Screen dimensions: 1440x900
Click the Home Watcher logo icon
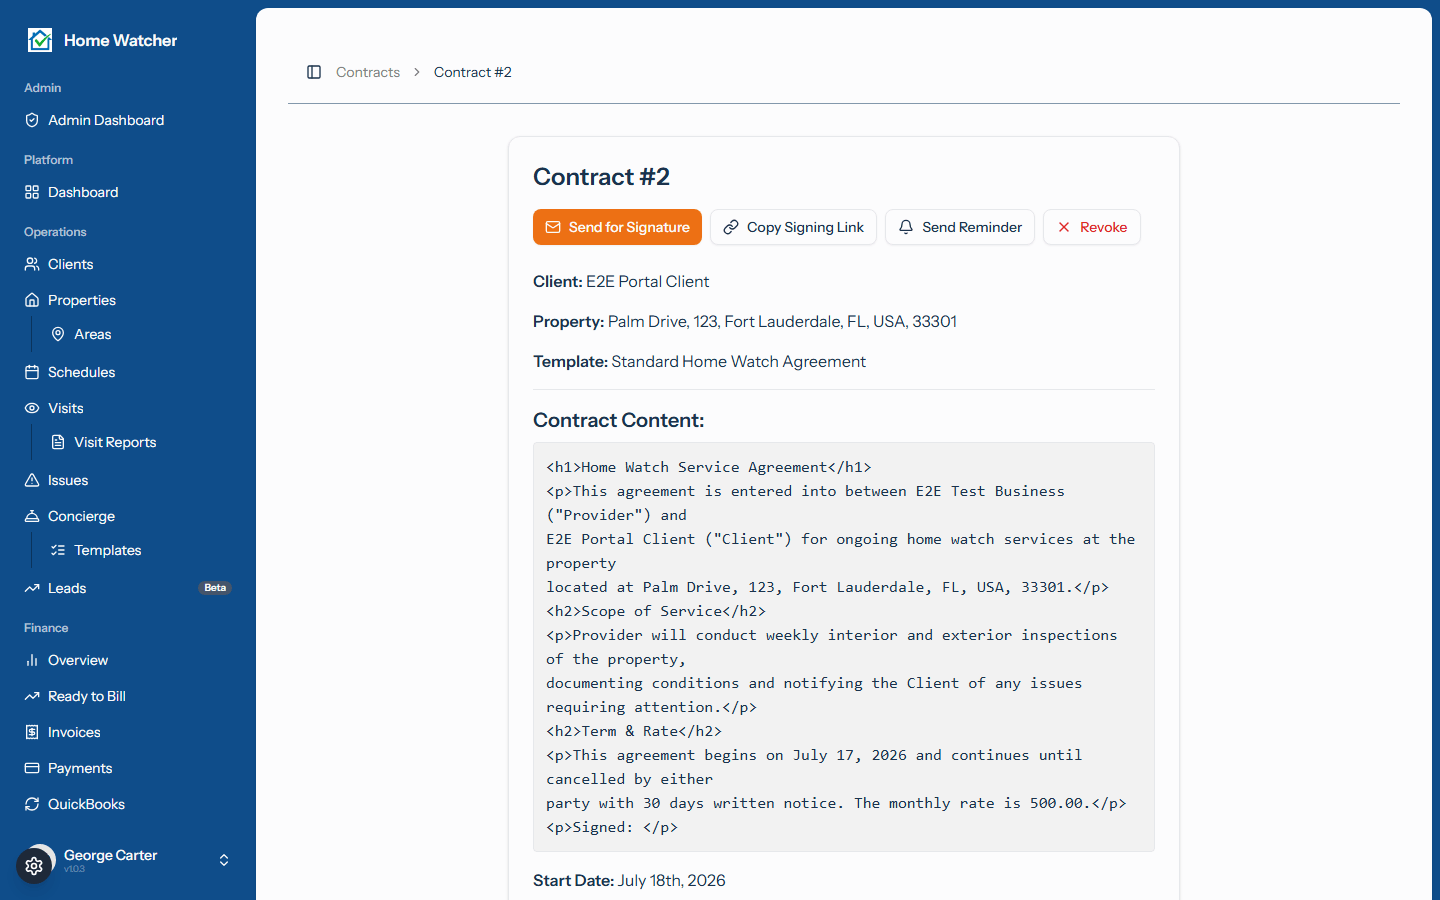40,40
